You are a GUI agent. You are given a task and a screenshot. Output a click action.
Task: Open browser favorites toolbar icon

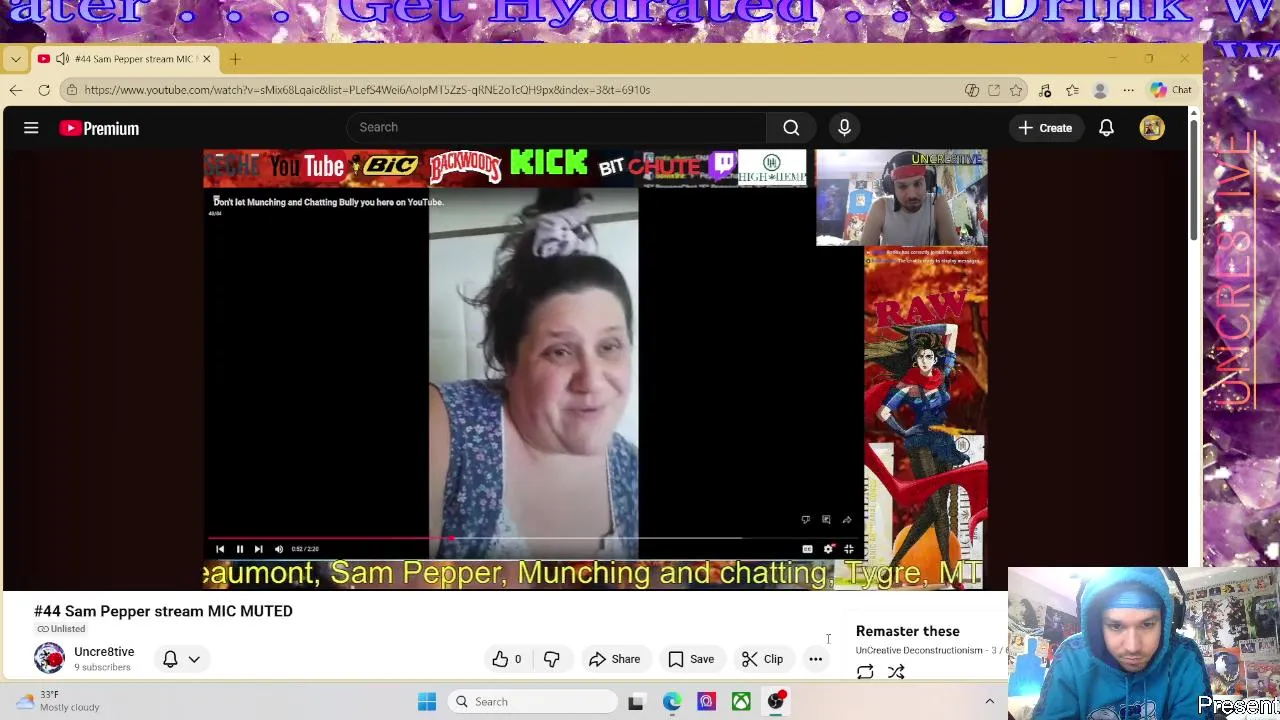1072,90
